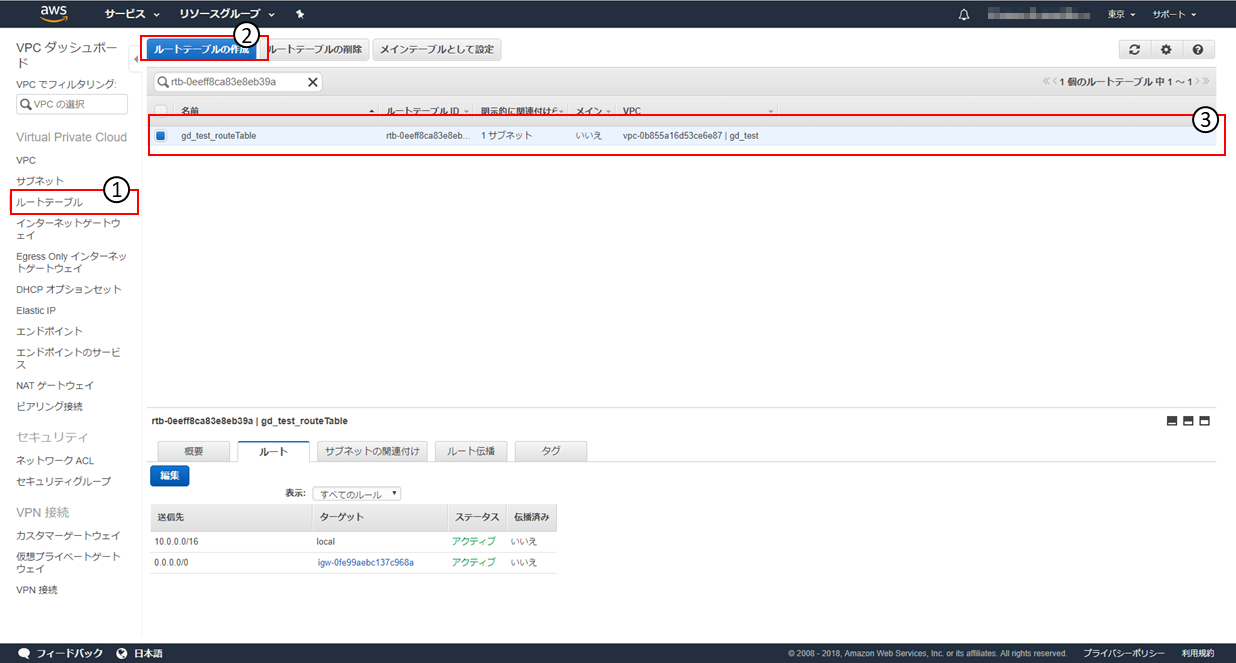Maximize the details pane using rightmost layout icon
This screenshot has width=1236, height=663.
(1205, 421)
